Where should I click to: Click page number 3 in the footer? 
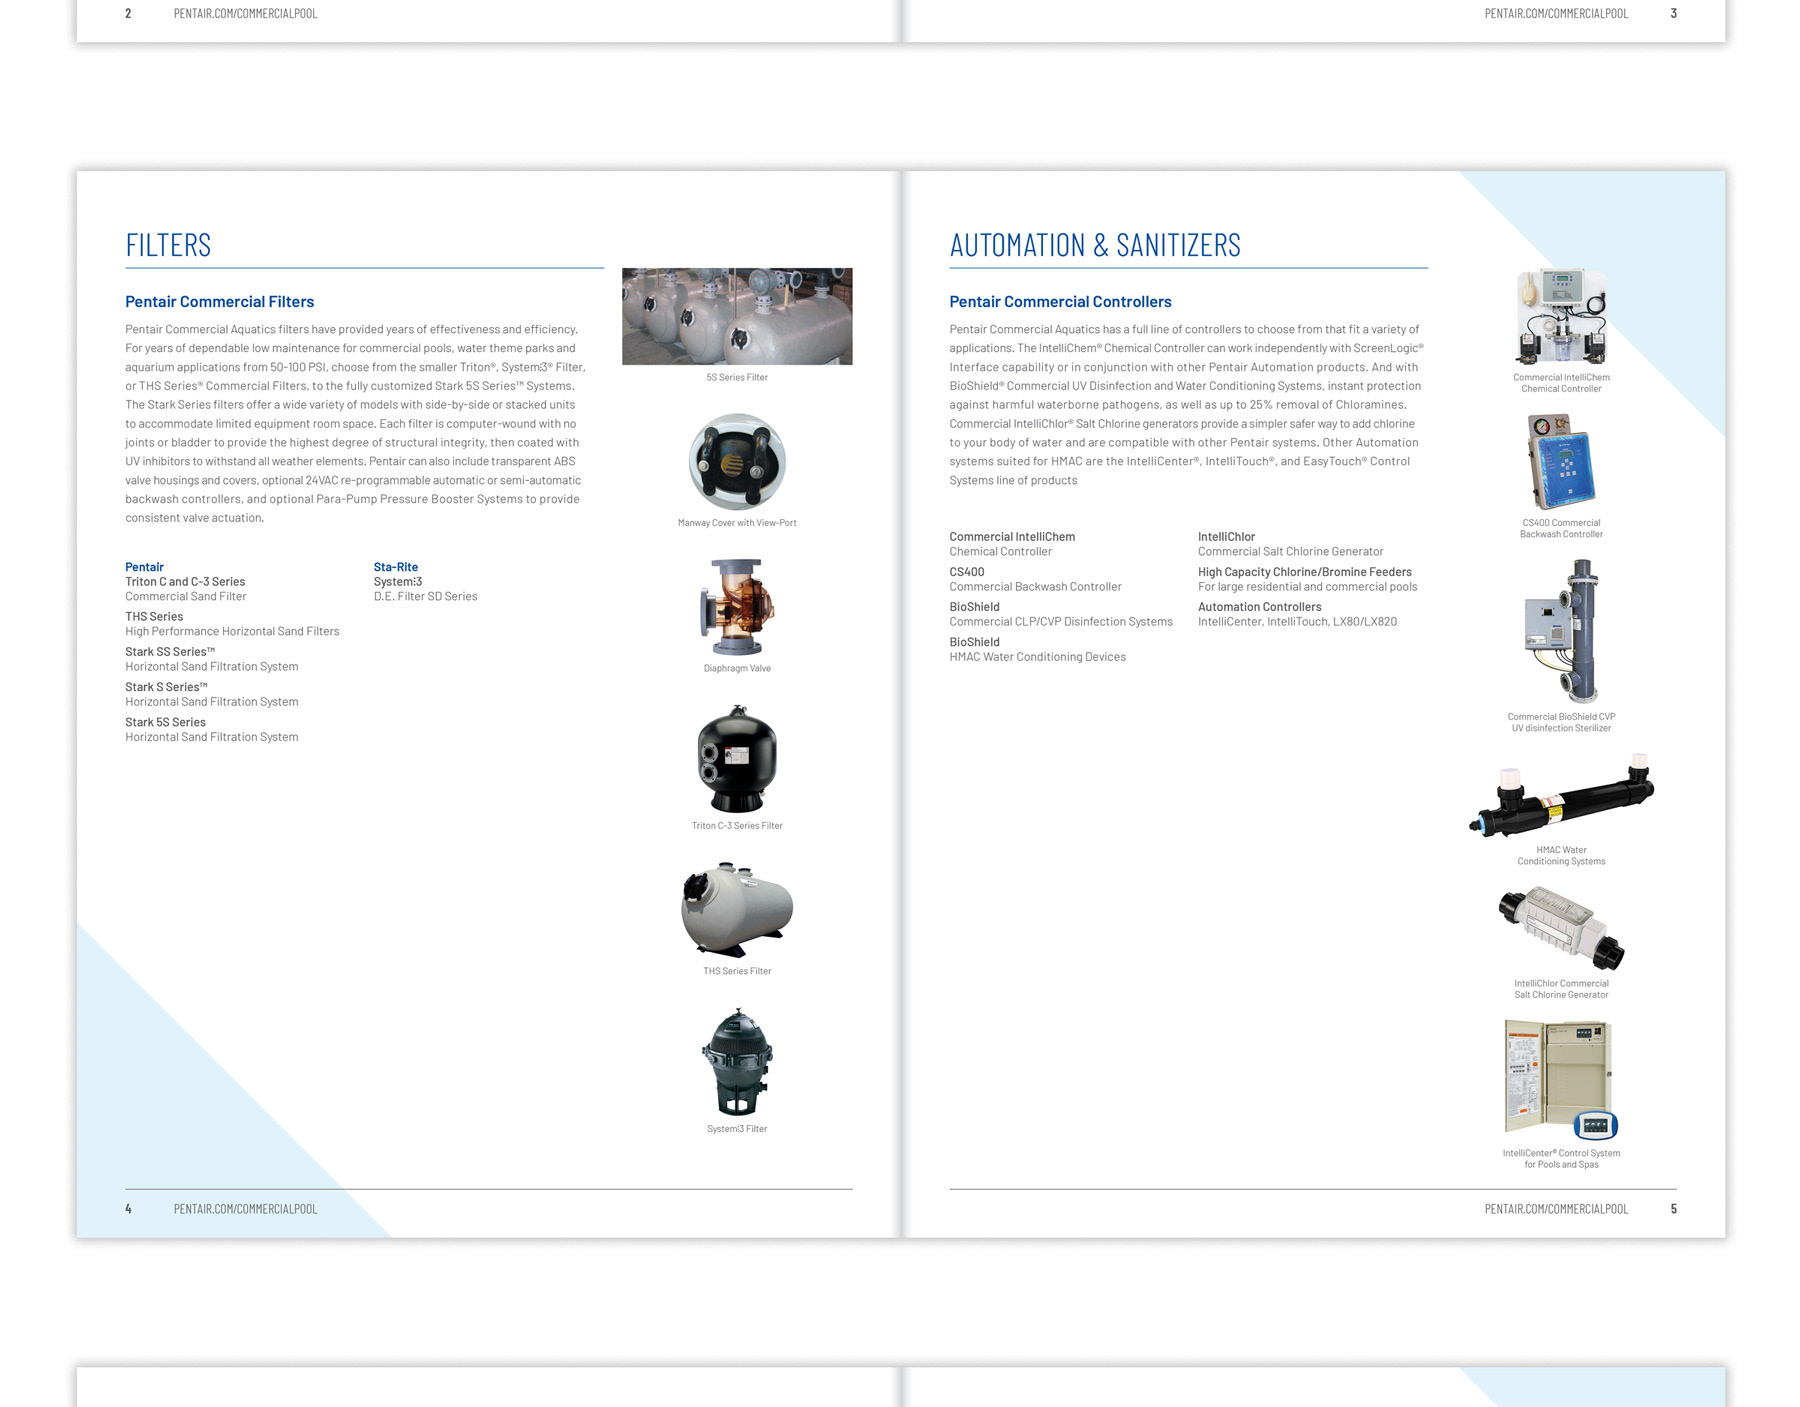click(1673, 14)
